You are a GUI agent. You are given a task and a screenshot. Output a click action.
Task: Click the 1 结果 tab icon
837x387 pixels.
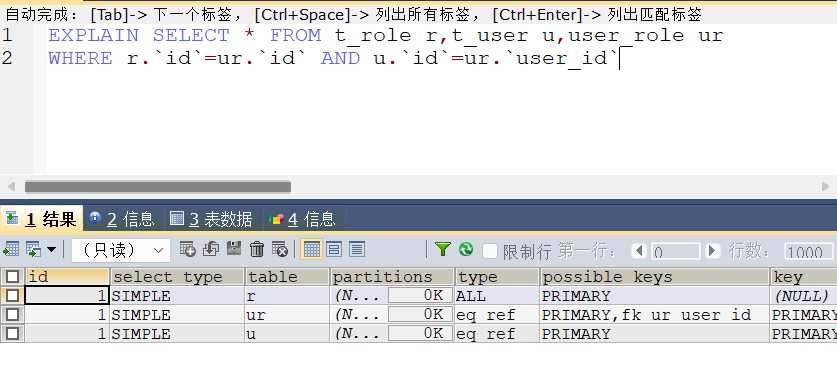coord(12,218)
